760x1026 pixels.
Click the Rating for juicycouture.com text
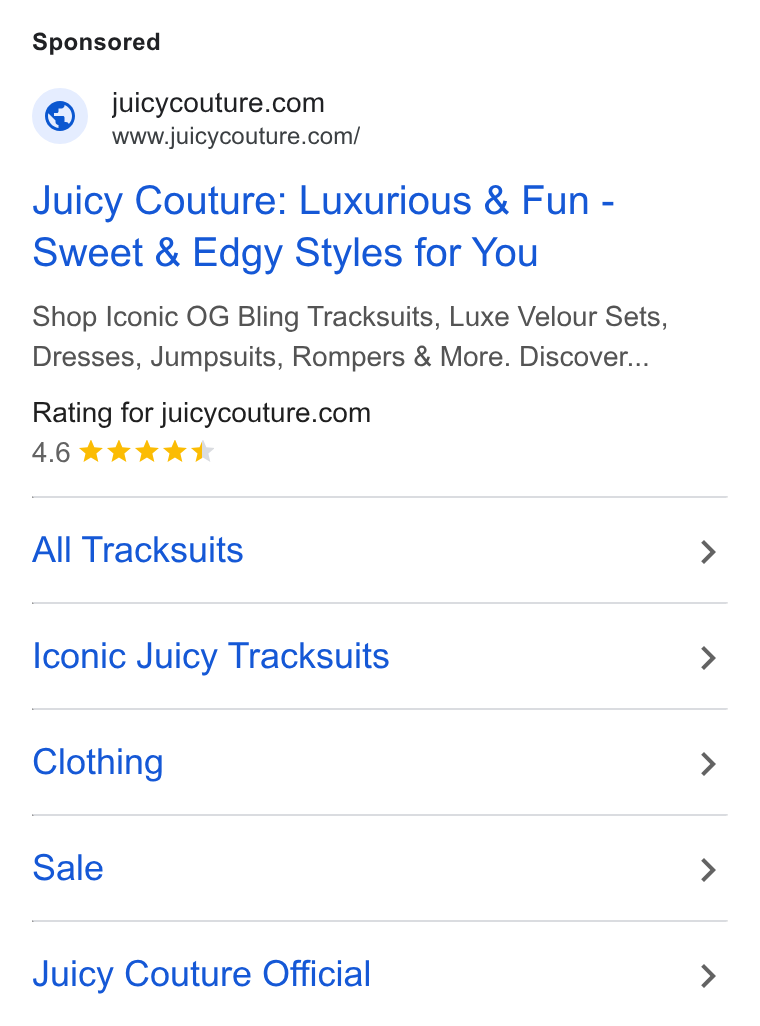(202, 414)
